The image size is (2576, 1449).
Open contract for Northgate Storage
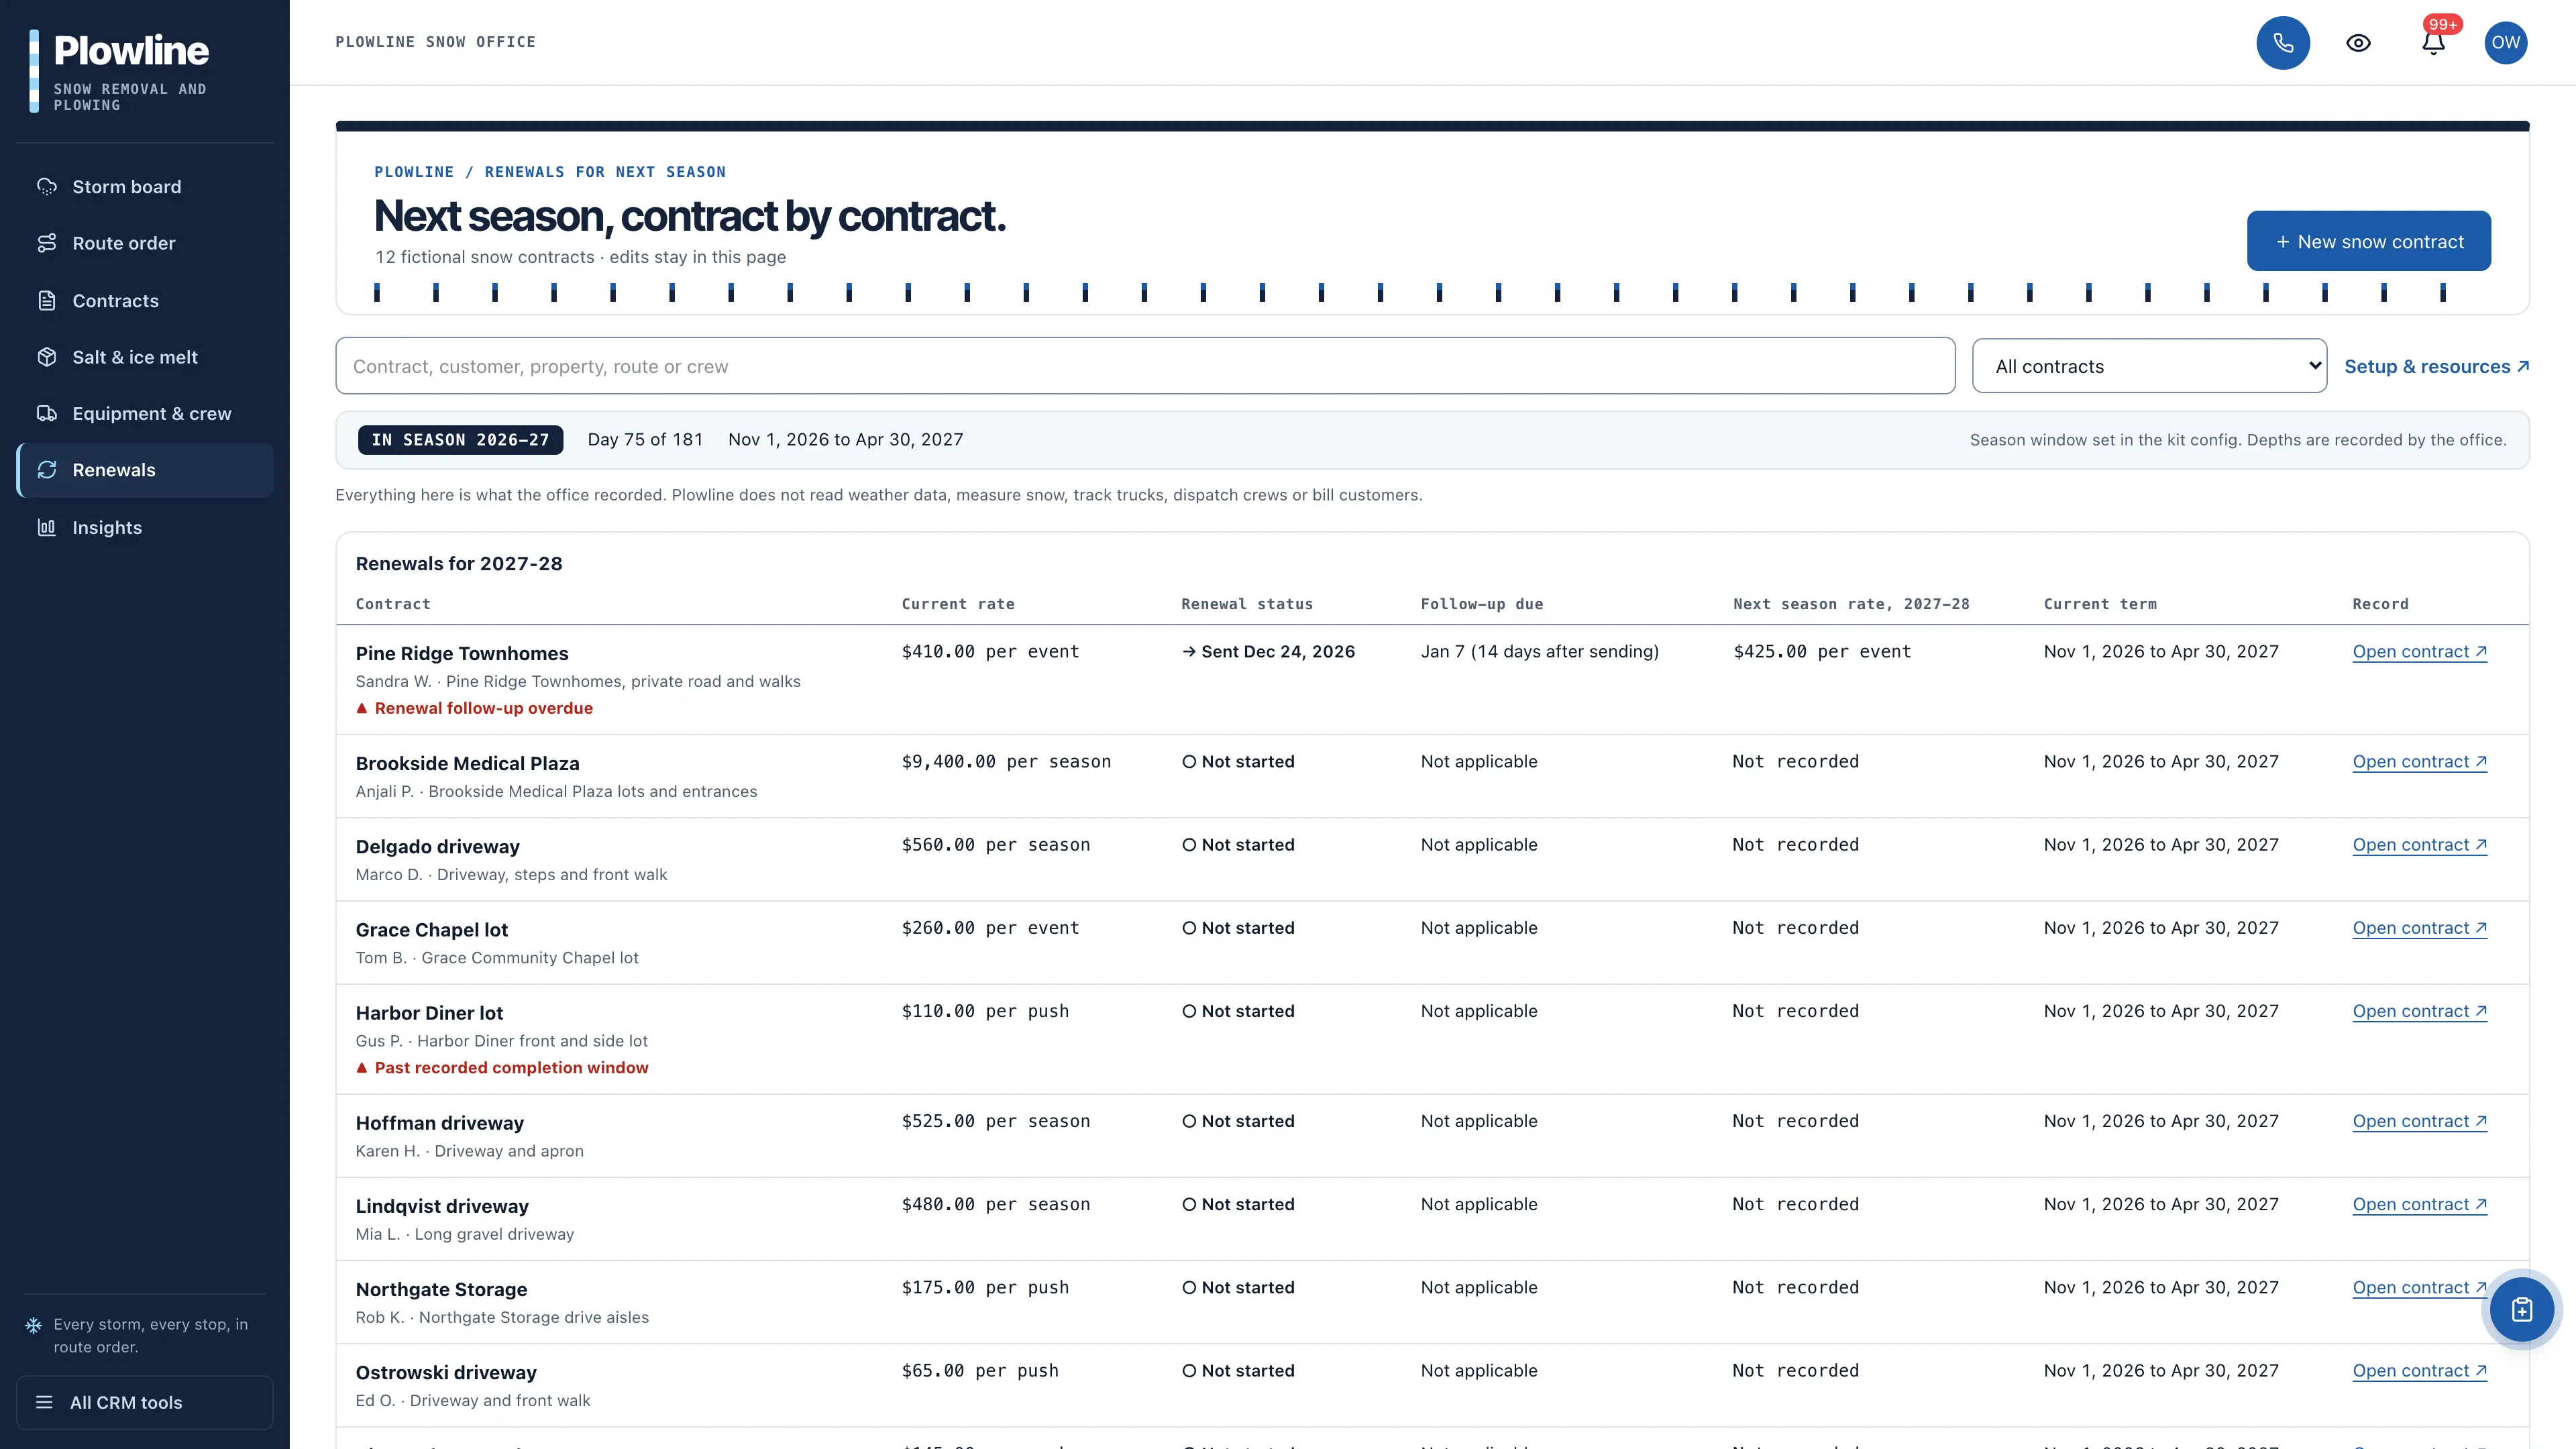[x=2419, y=1287]
